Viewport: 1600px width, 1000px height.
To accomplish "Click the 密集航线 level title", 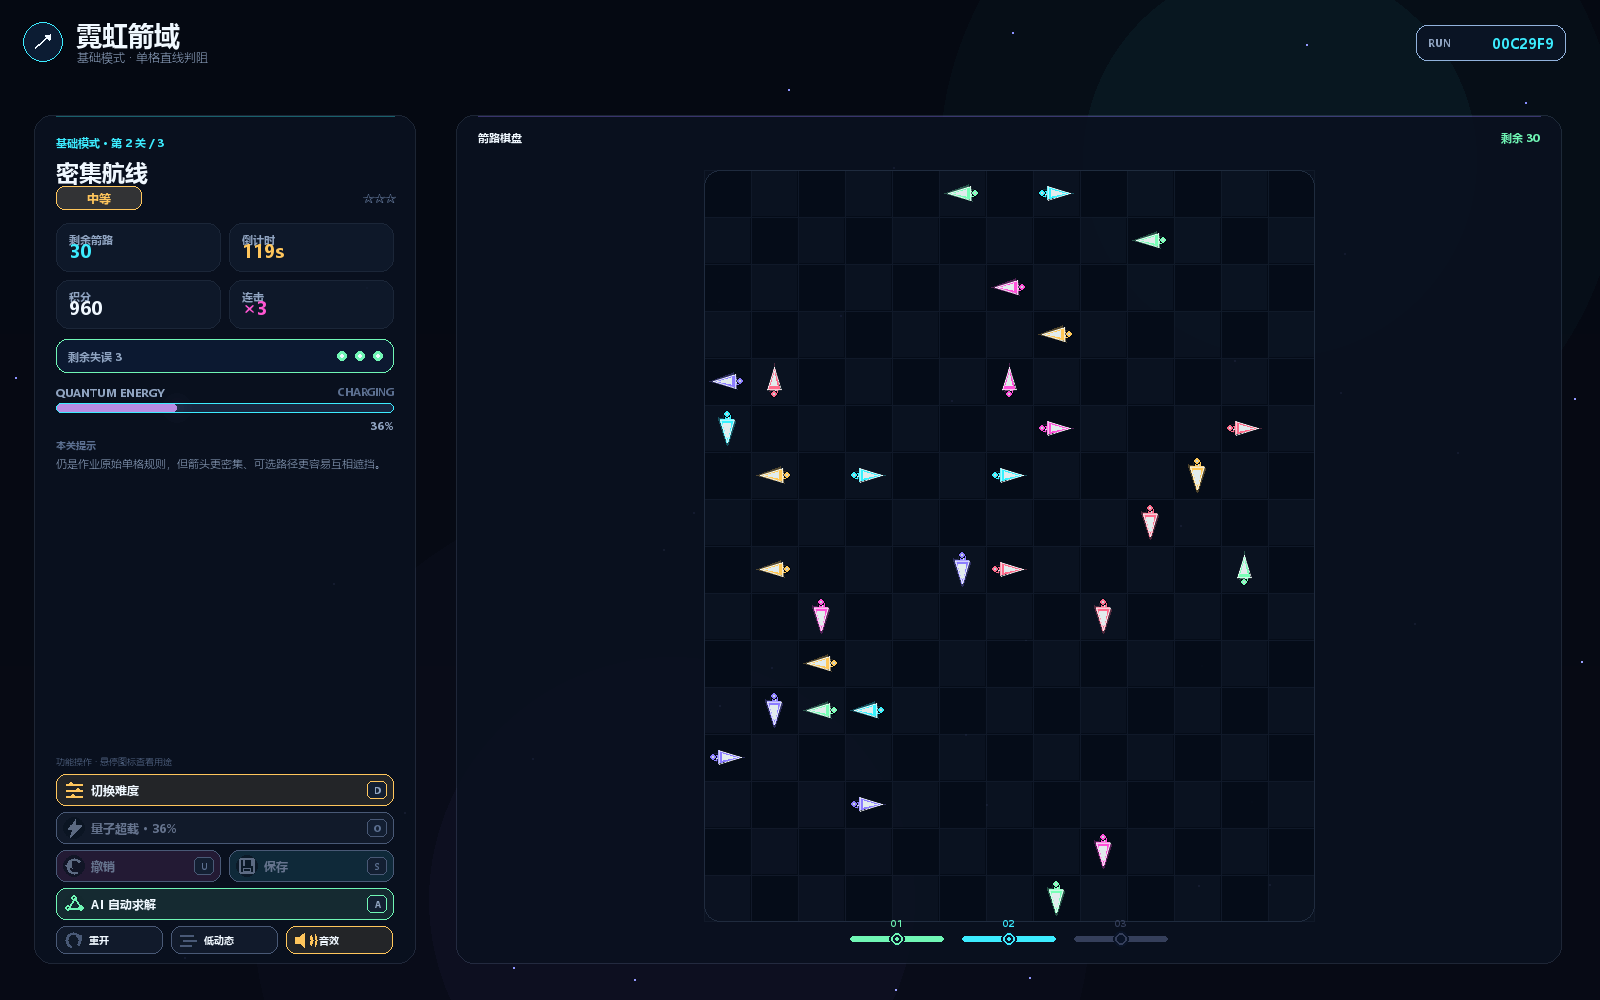I will point(102,173).
